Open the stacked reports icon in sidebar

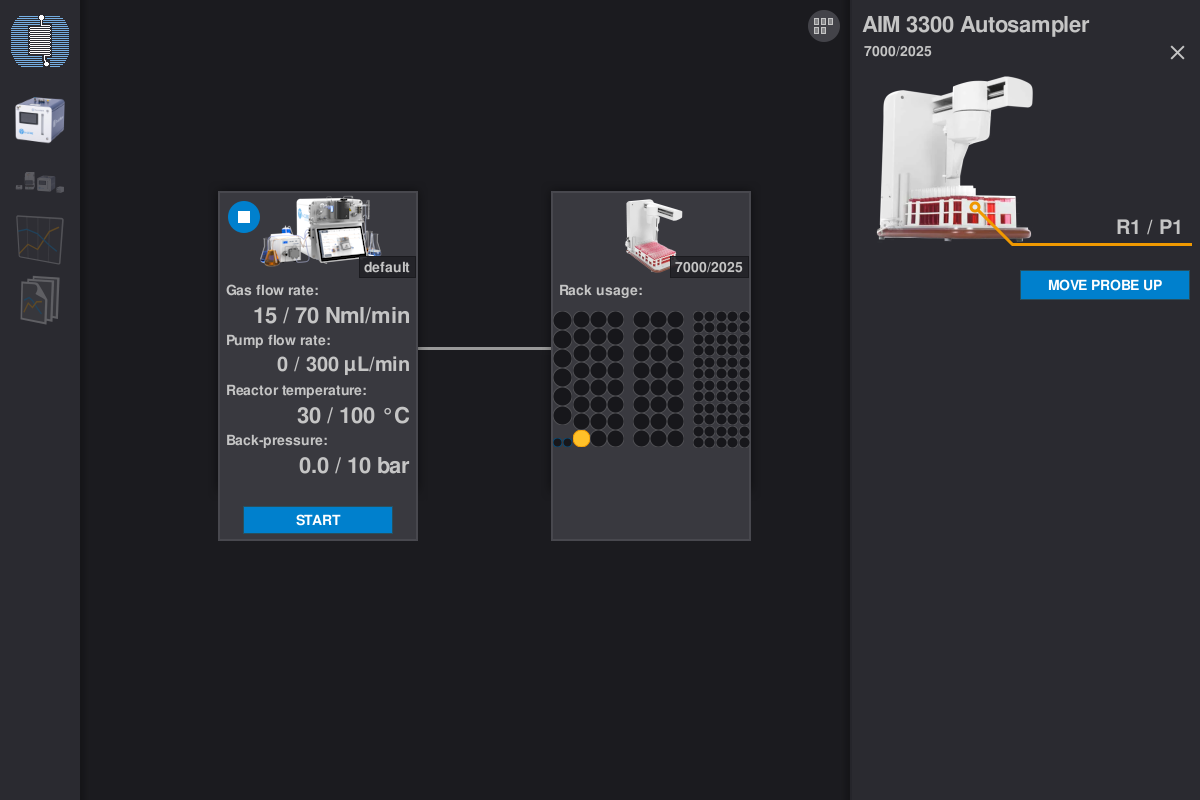pyautogui.click(x=40, y=300)
